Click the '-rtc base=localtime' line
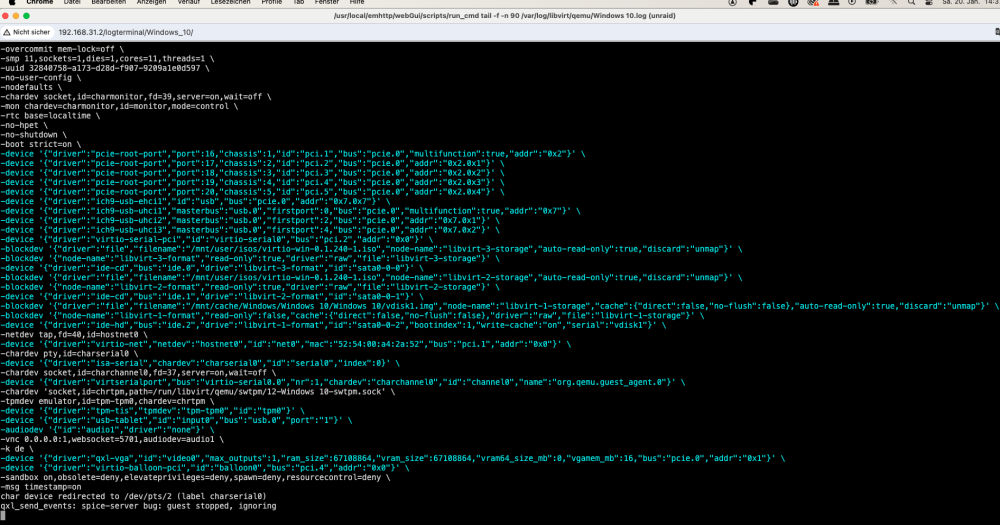1000x525 pixels. pyautogui.click(x=50, y=116)
